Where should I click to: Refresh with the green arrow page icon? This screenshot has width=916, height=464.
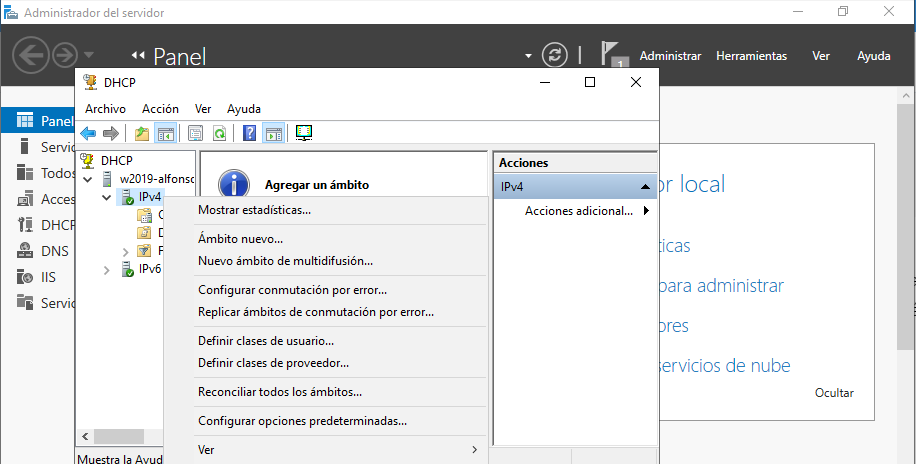click(219, 133)
